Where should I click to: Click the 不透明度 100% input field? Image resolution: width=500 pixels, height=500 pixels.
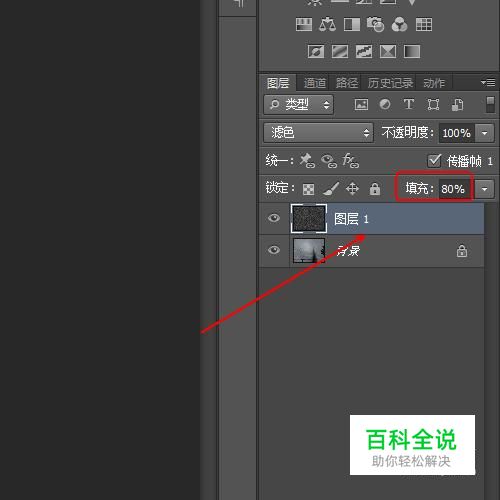[457, 133]
